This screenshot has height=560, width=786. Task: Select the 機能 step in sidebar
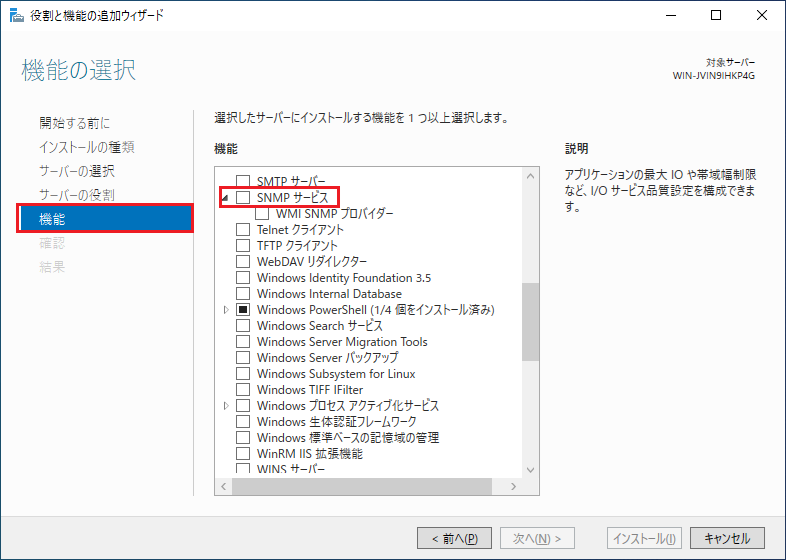(x=105, y=219)
